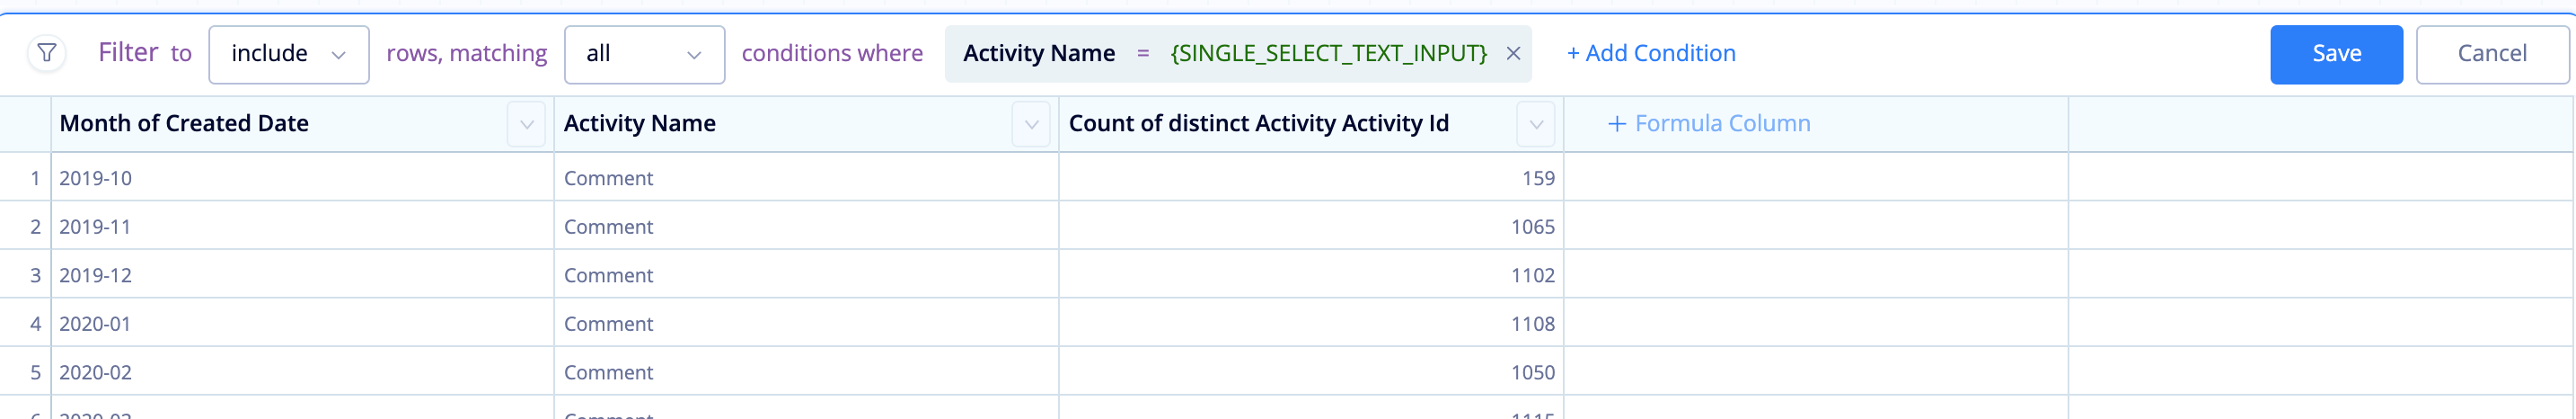2576x419 pixels.
Task: Click the funnel filter icon
Action: click(47, 53)
